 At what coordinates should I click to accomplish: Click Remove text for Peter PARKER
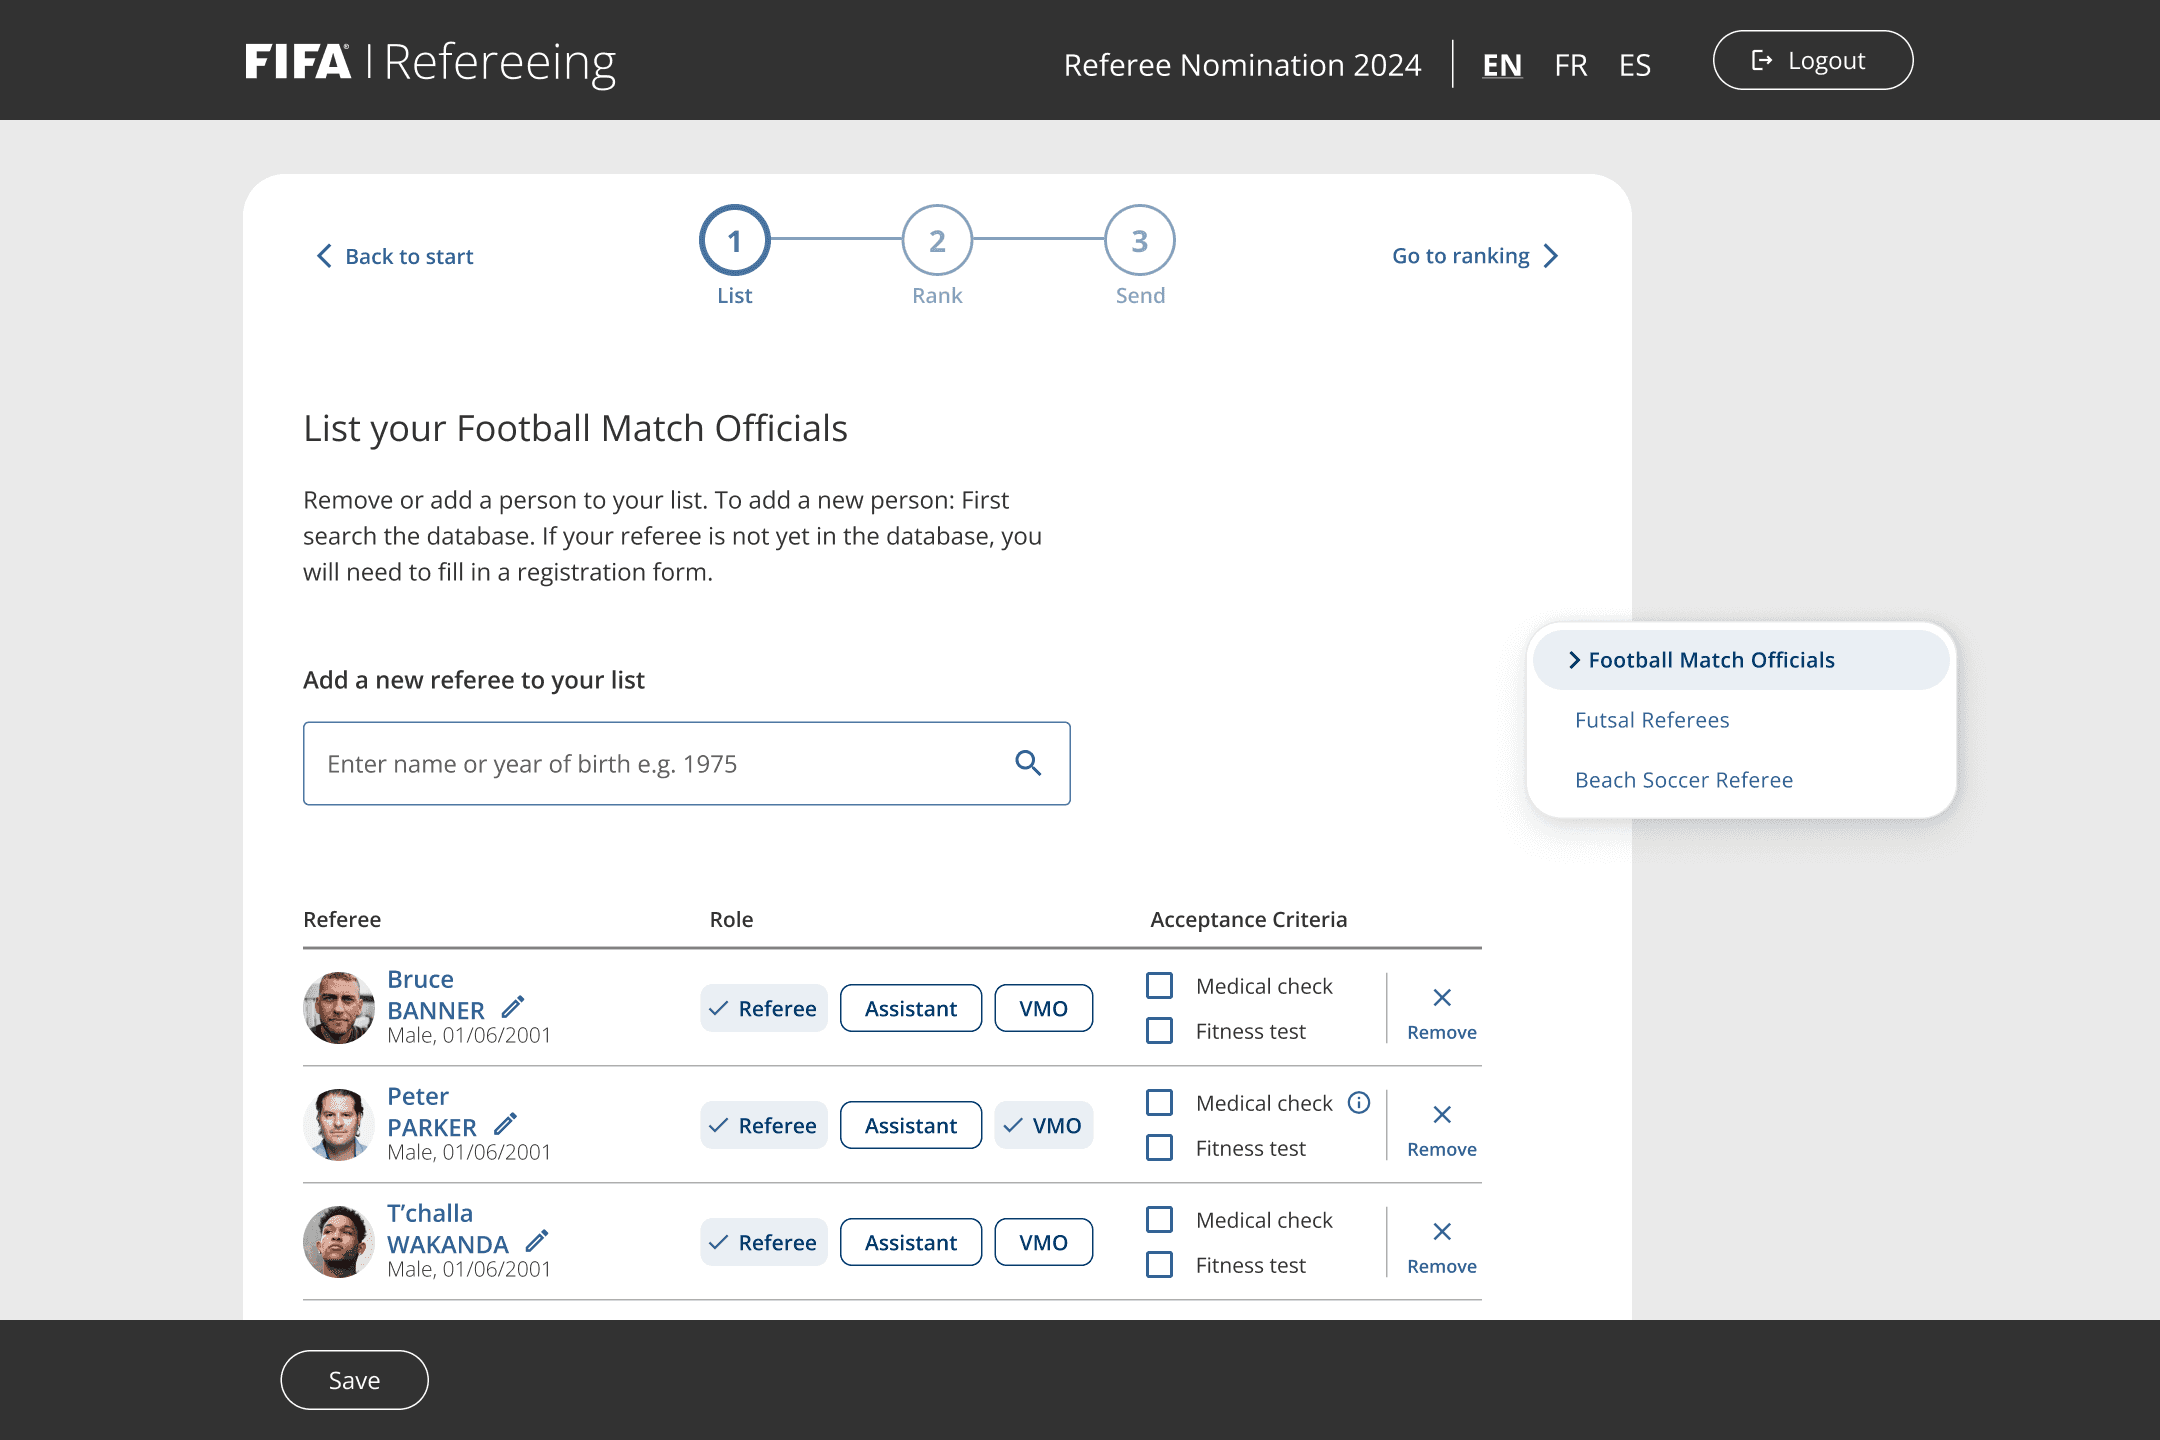click(x=1442, y=1149)
